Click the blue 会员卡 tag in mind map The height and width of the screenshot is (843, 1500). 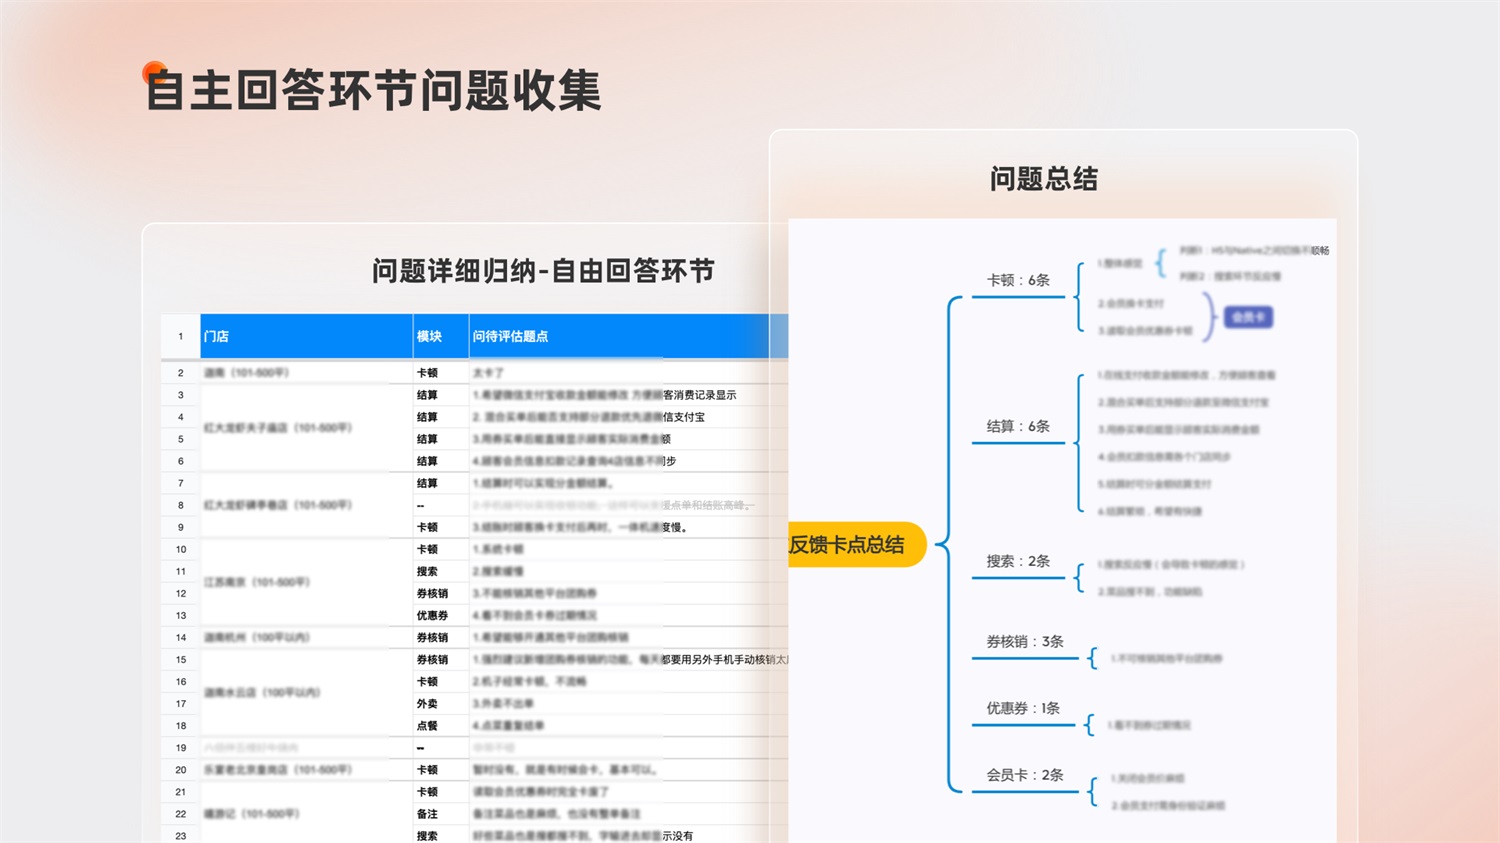click(1248, 317)
